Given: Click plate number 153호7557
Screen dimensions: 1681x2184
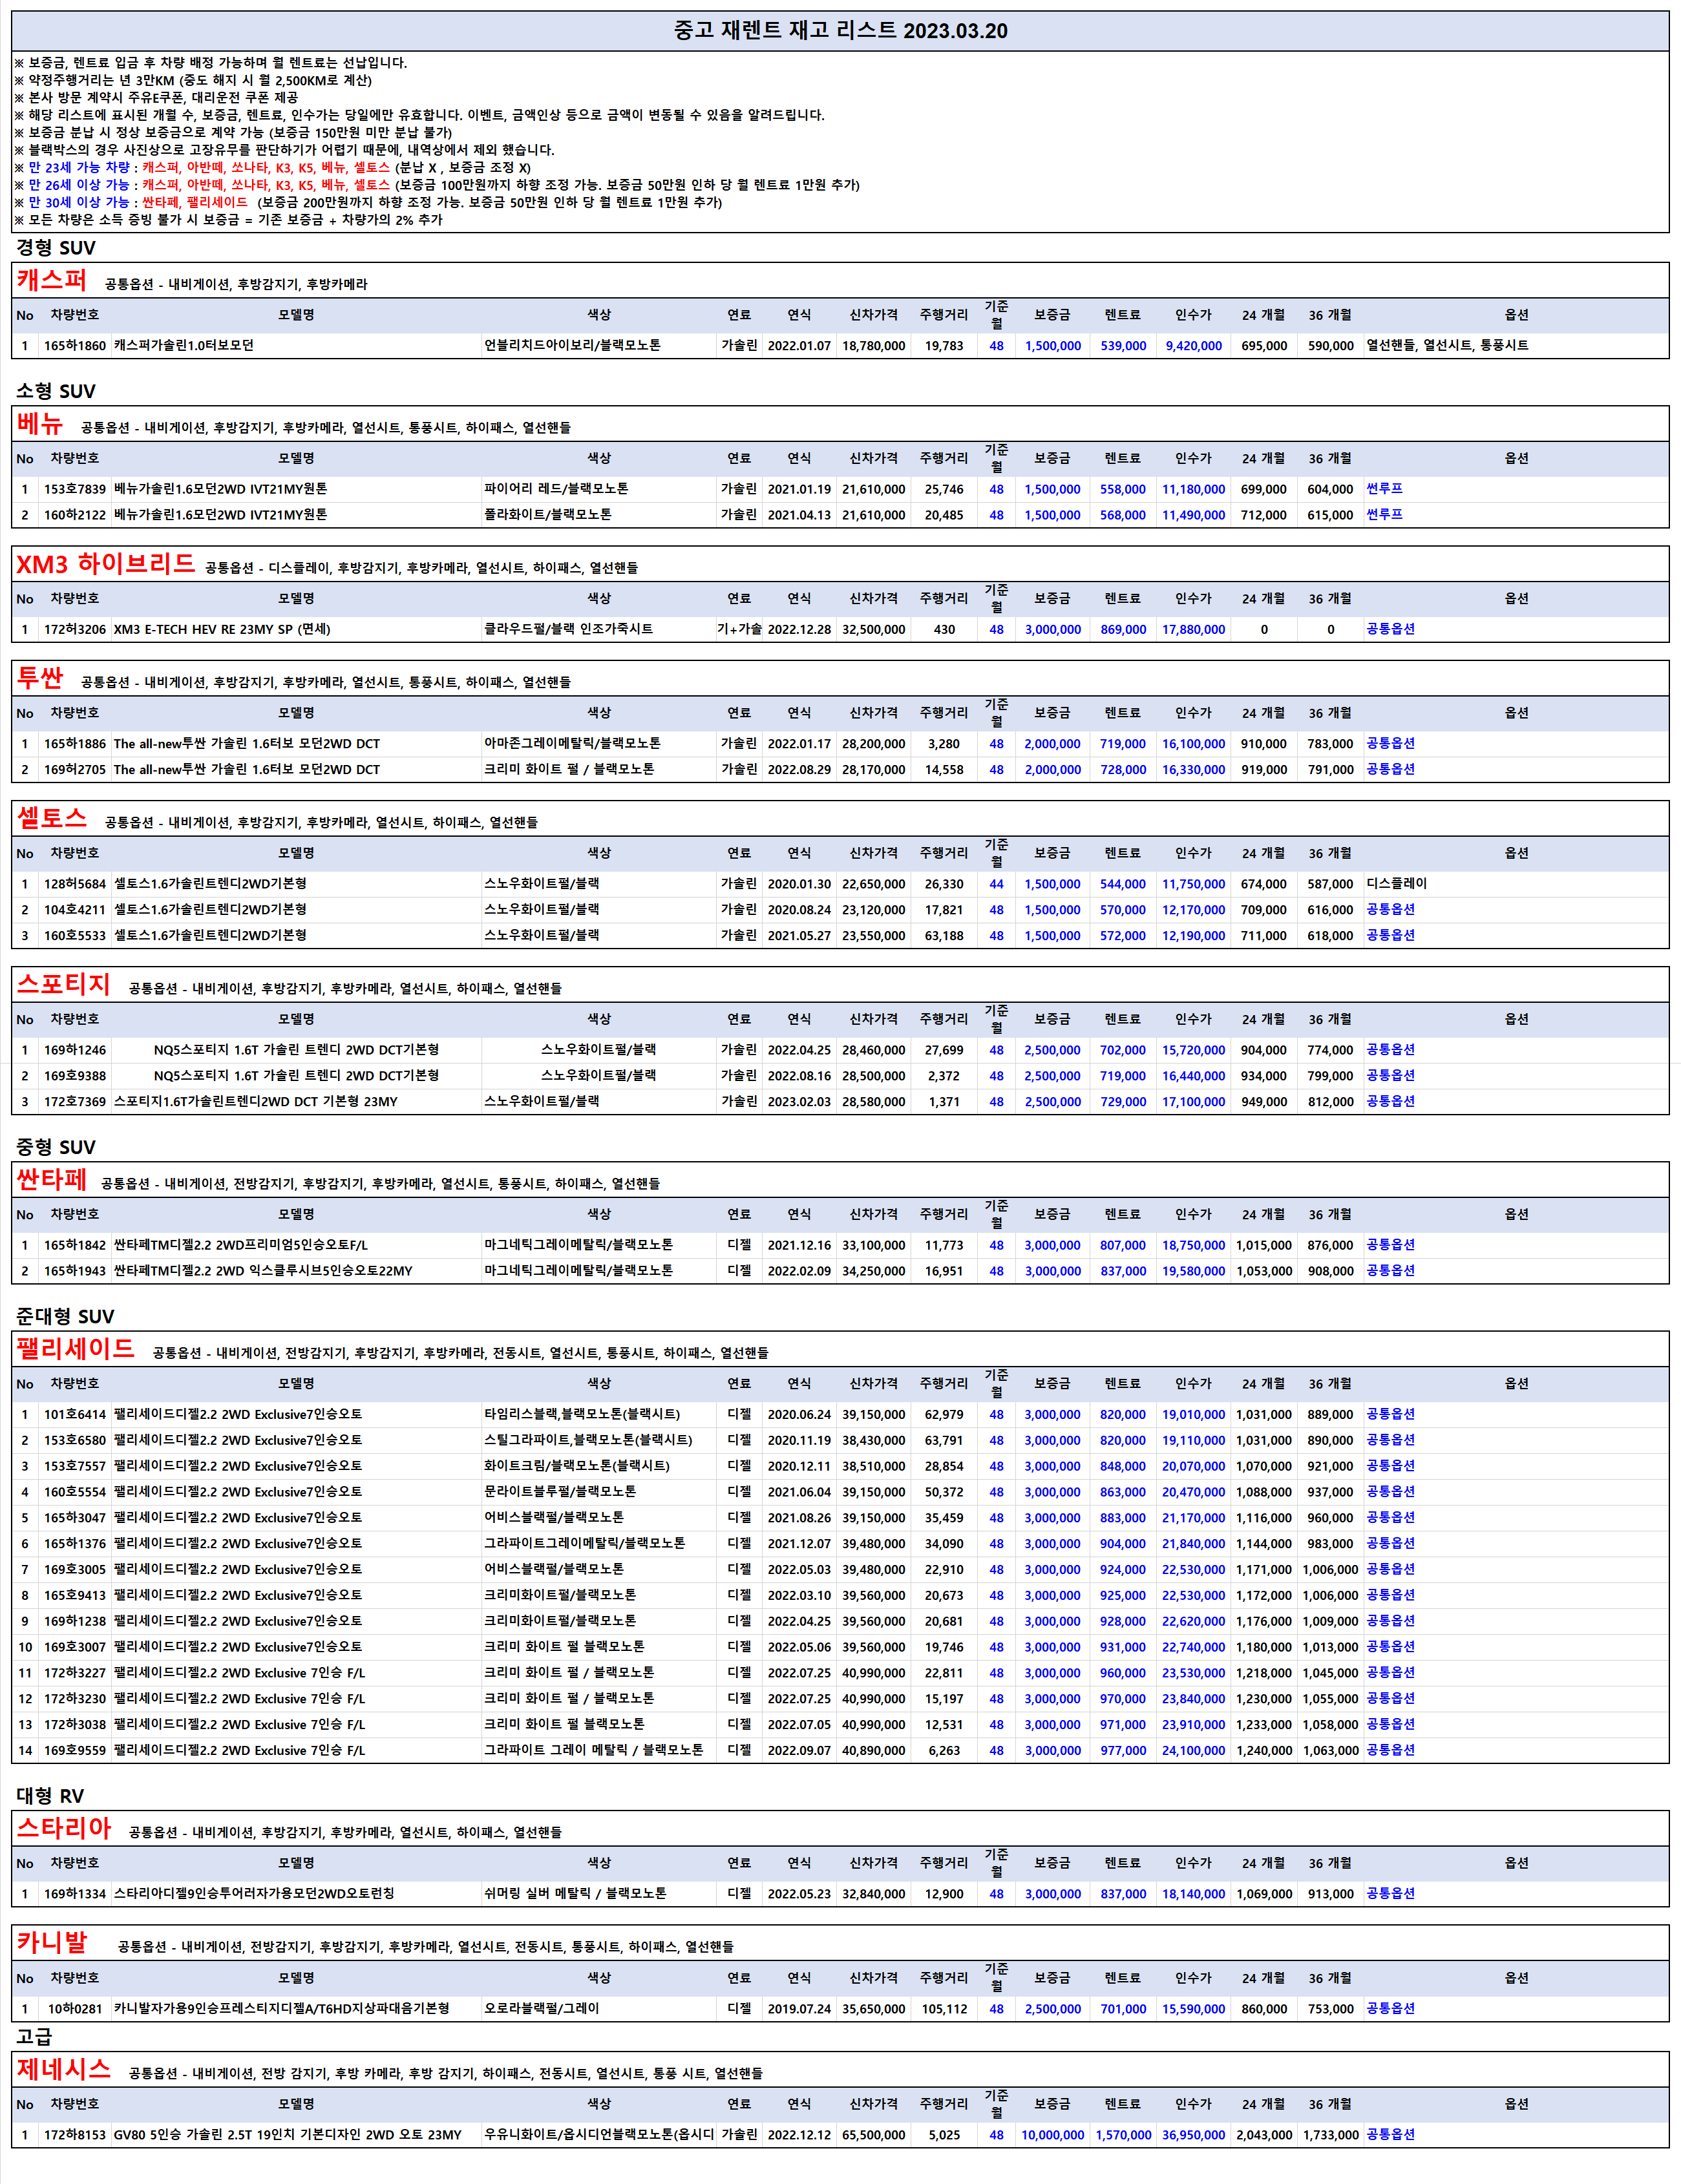Looking at the screenshot, I should point(75,1467).
